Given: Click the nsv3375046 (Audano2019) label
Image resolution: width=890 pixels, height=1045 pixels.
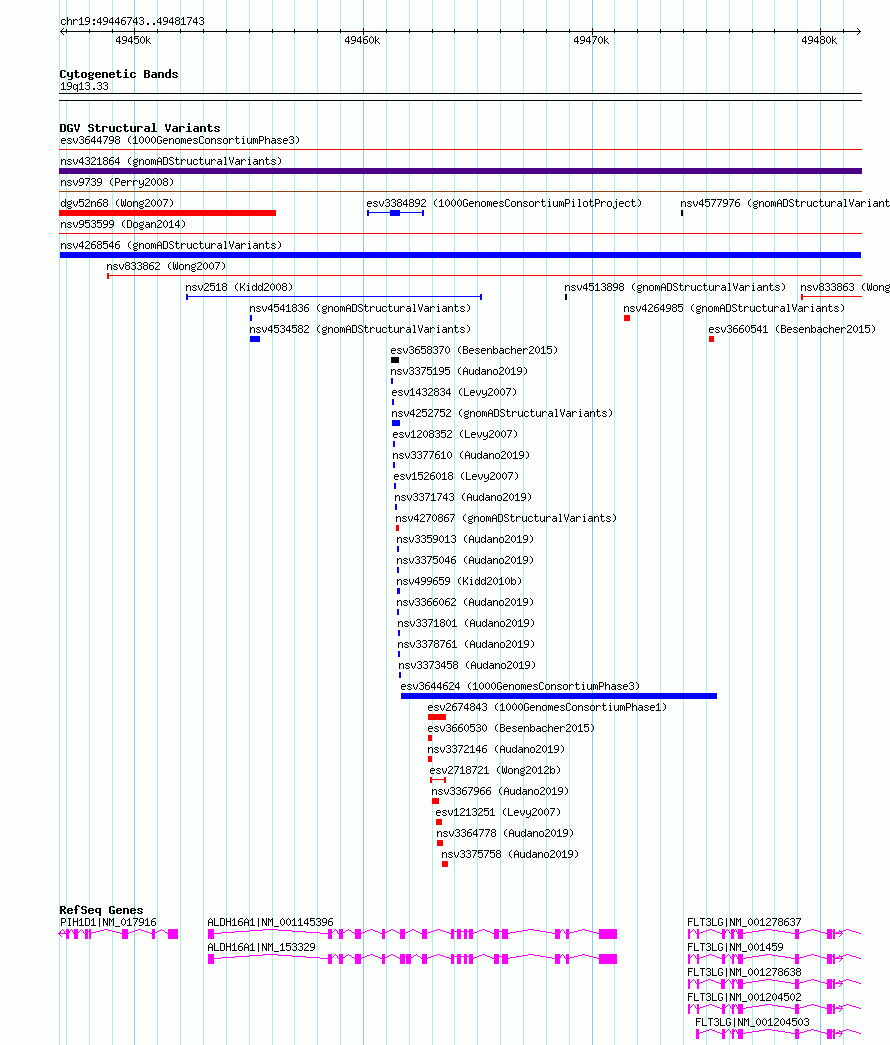Looking at the screenshot, I should (x=465, y=560).
